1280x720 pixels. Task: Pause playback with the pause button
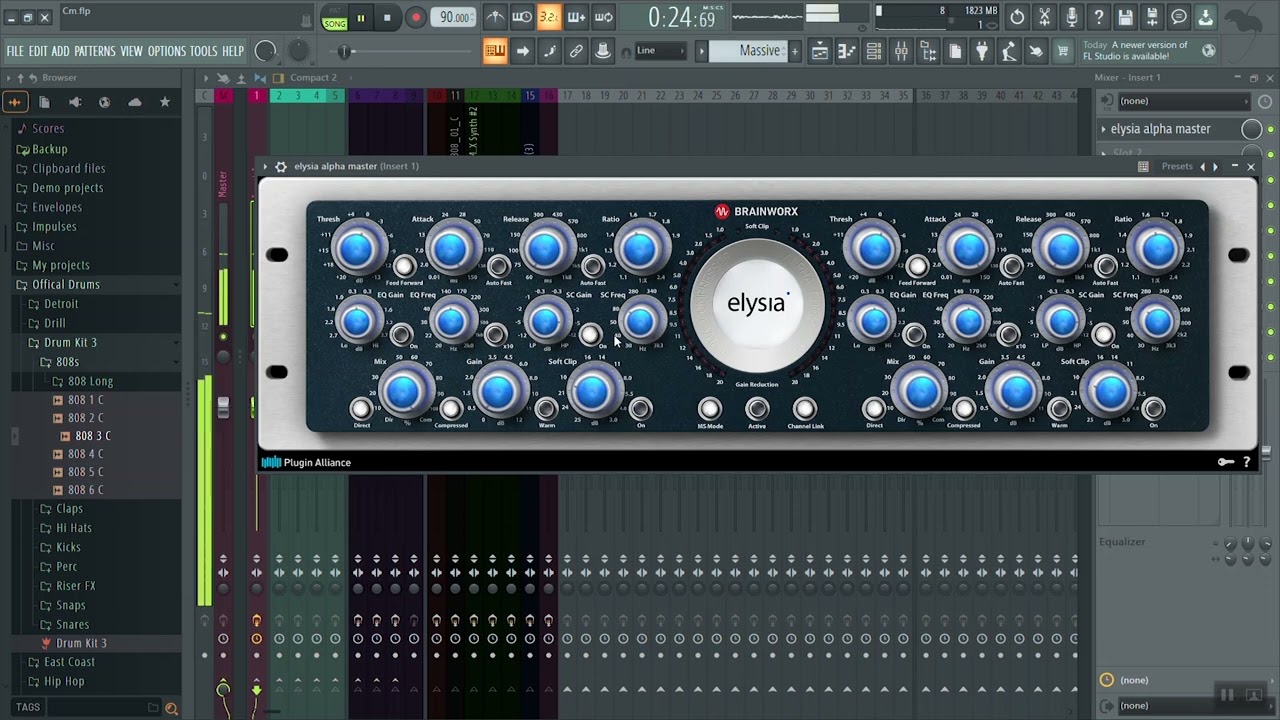pyautogui.click(x=361, y=18)
